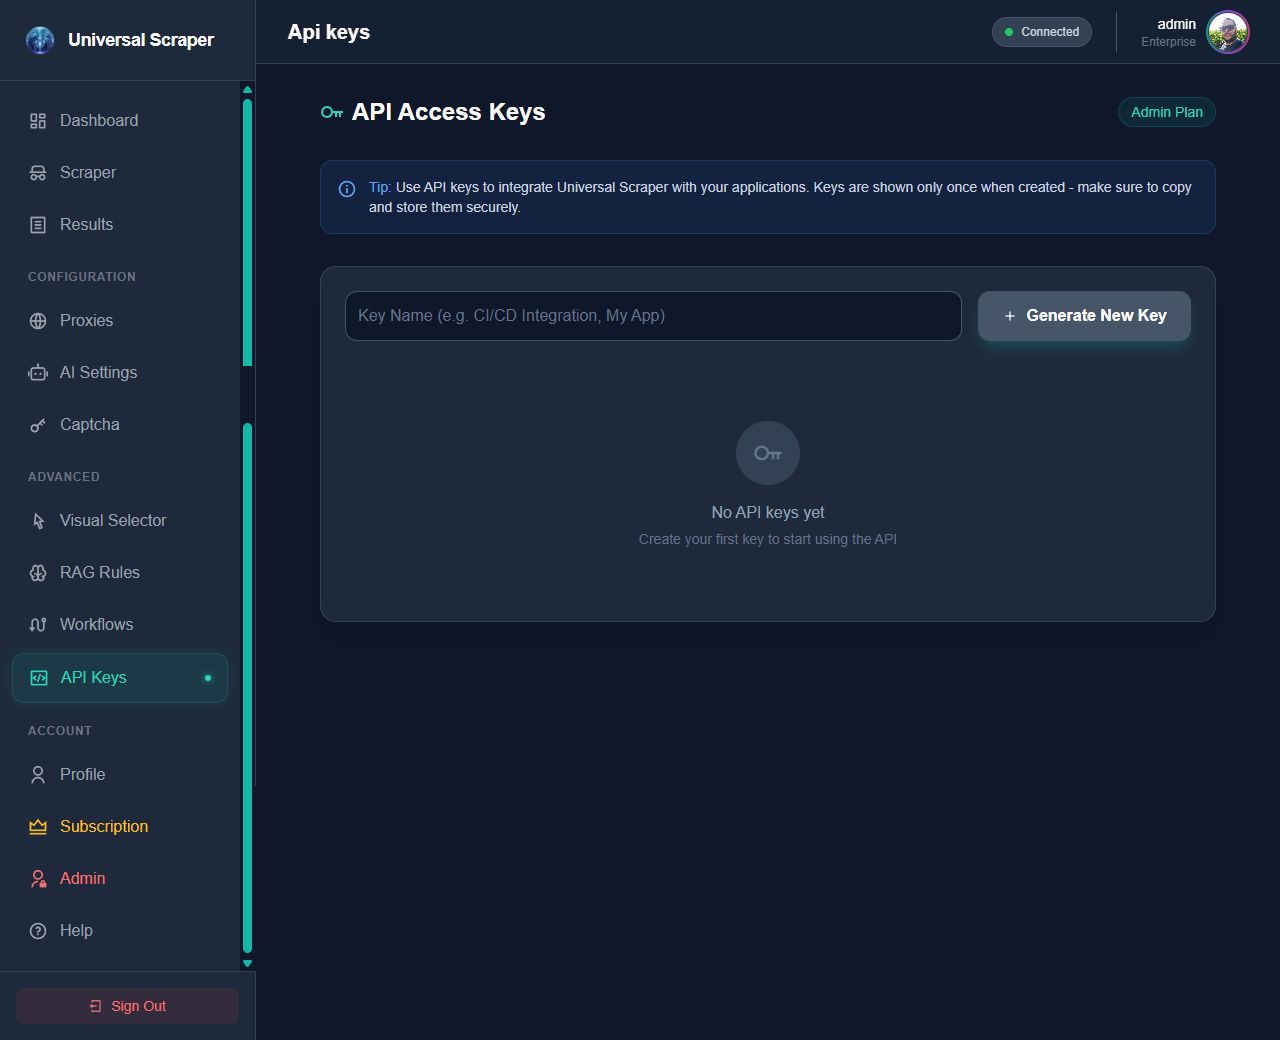1280x1040 pixels.
Task: Open Results in the sidebar
Action: [x=120, y=225]
